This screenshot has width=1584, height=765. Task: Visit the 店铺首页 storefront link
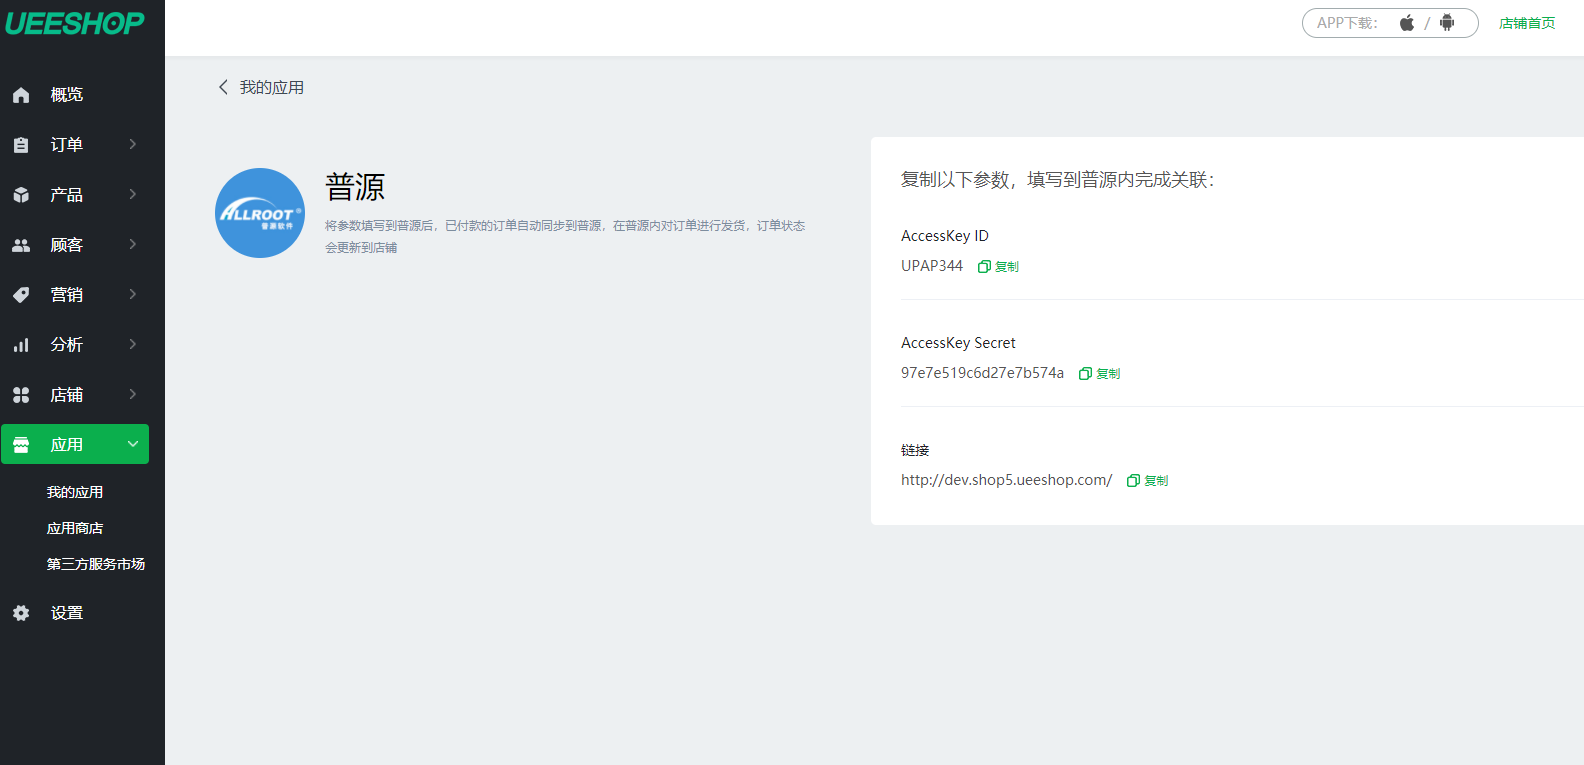click(1527, 23)
